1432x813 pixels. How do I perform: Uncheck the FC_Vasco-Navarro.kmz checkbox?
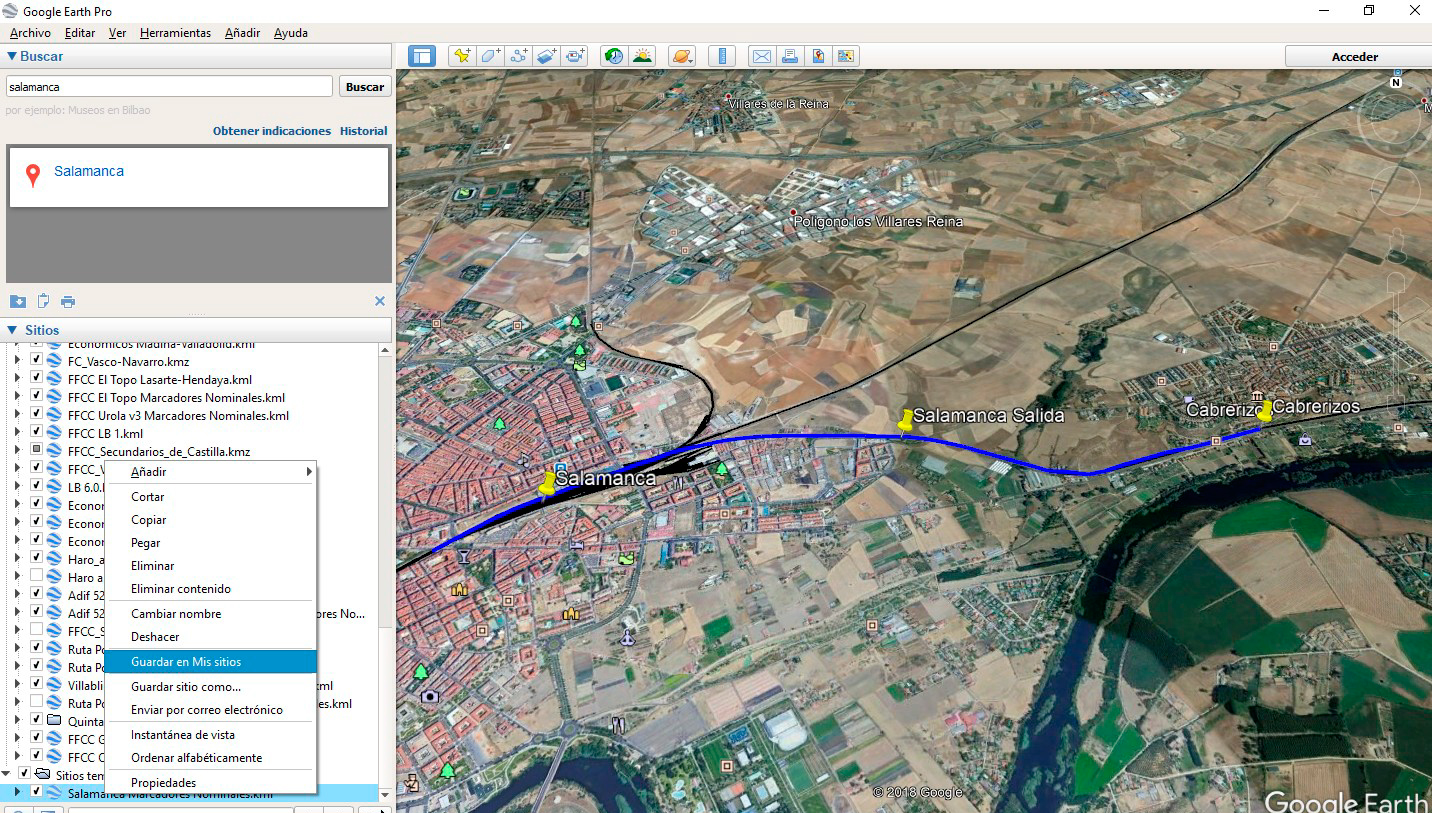[36, 361]
